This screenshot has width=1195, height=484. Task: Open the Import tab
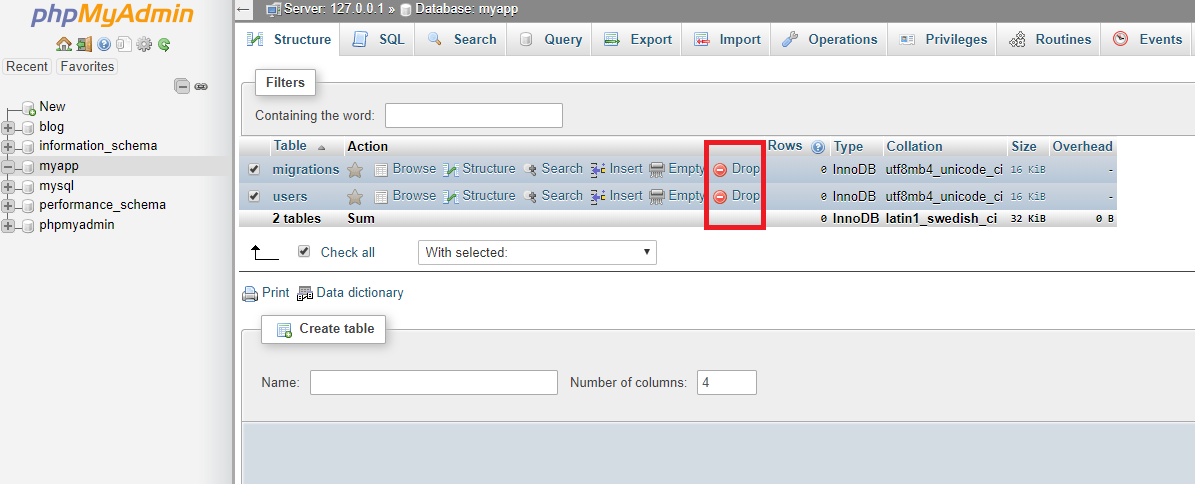point(727,40)
